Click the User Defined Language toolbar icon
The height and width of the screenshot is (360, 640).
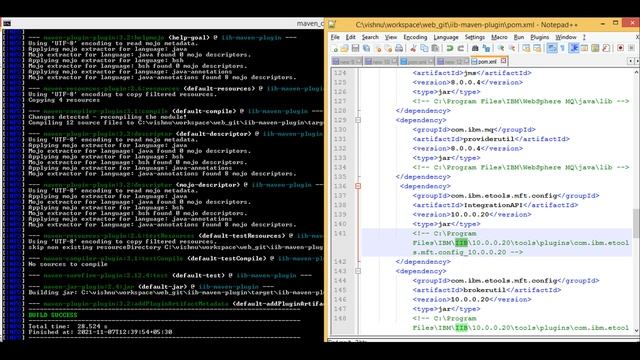584,49
